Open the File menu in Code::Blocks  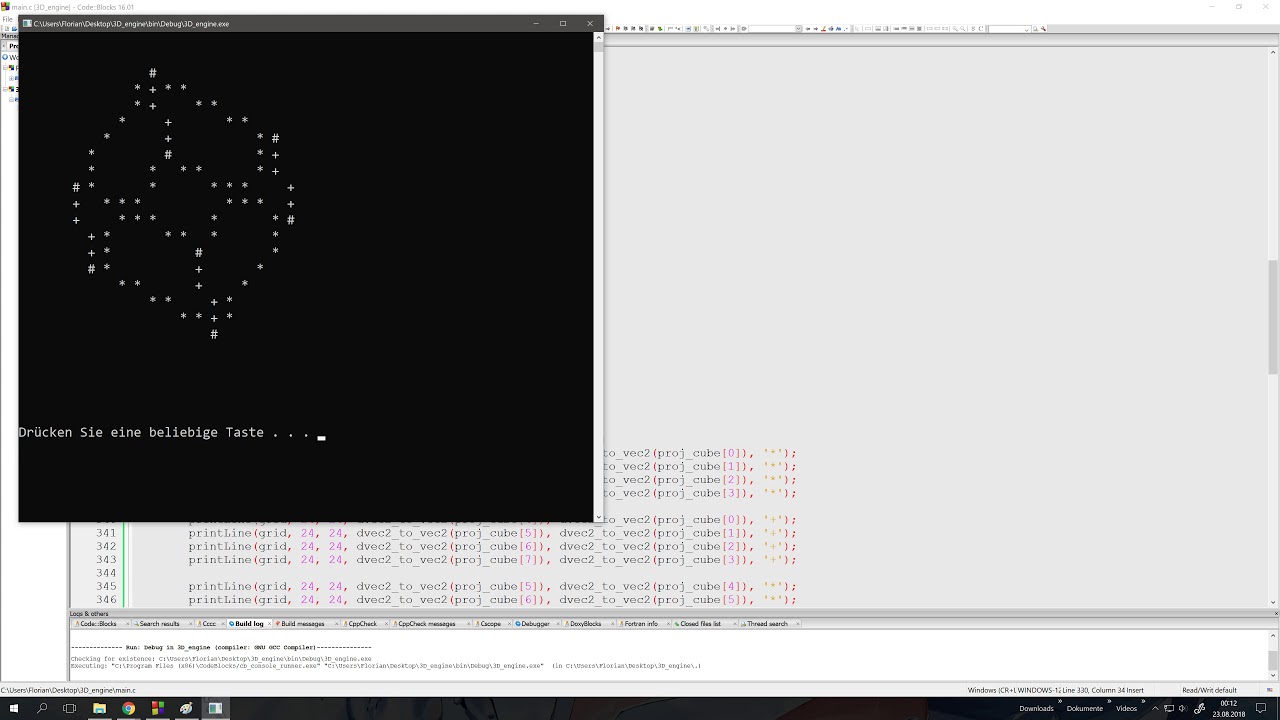tap(7, 19)
